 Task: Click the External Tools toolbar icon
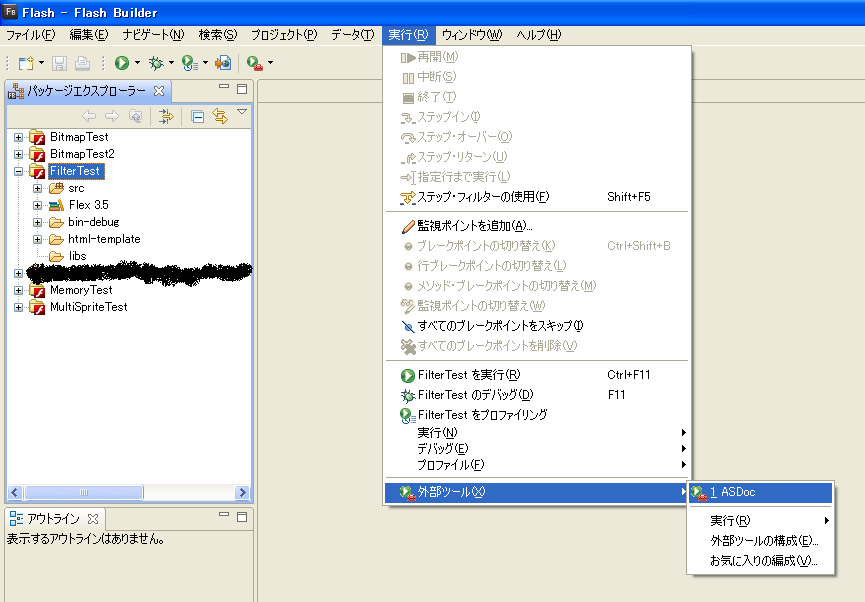254,63
